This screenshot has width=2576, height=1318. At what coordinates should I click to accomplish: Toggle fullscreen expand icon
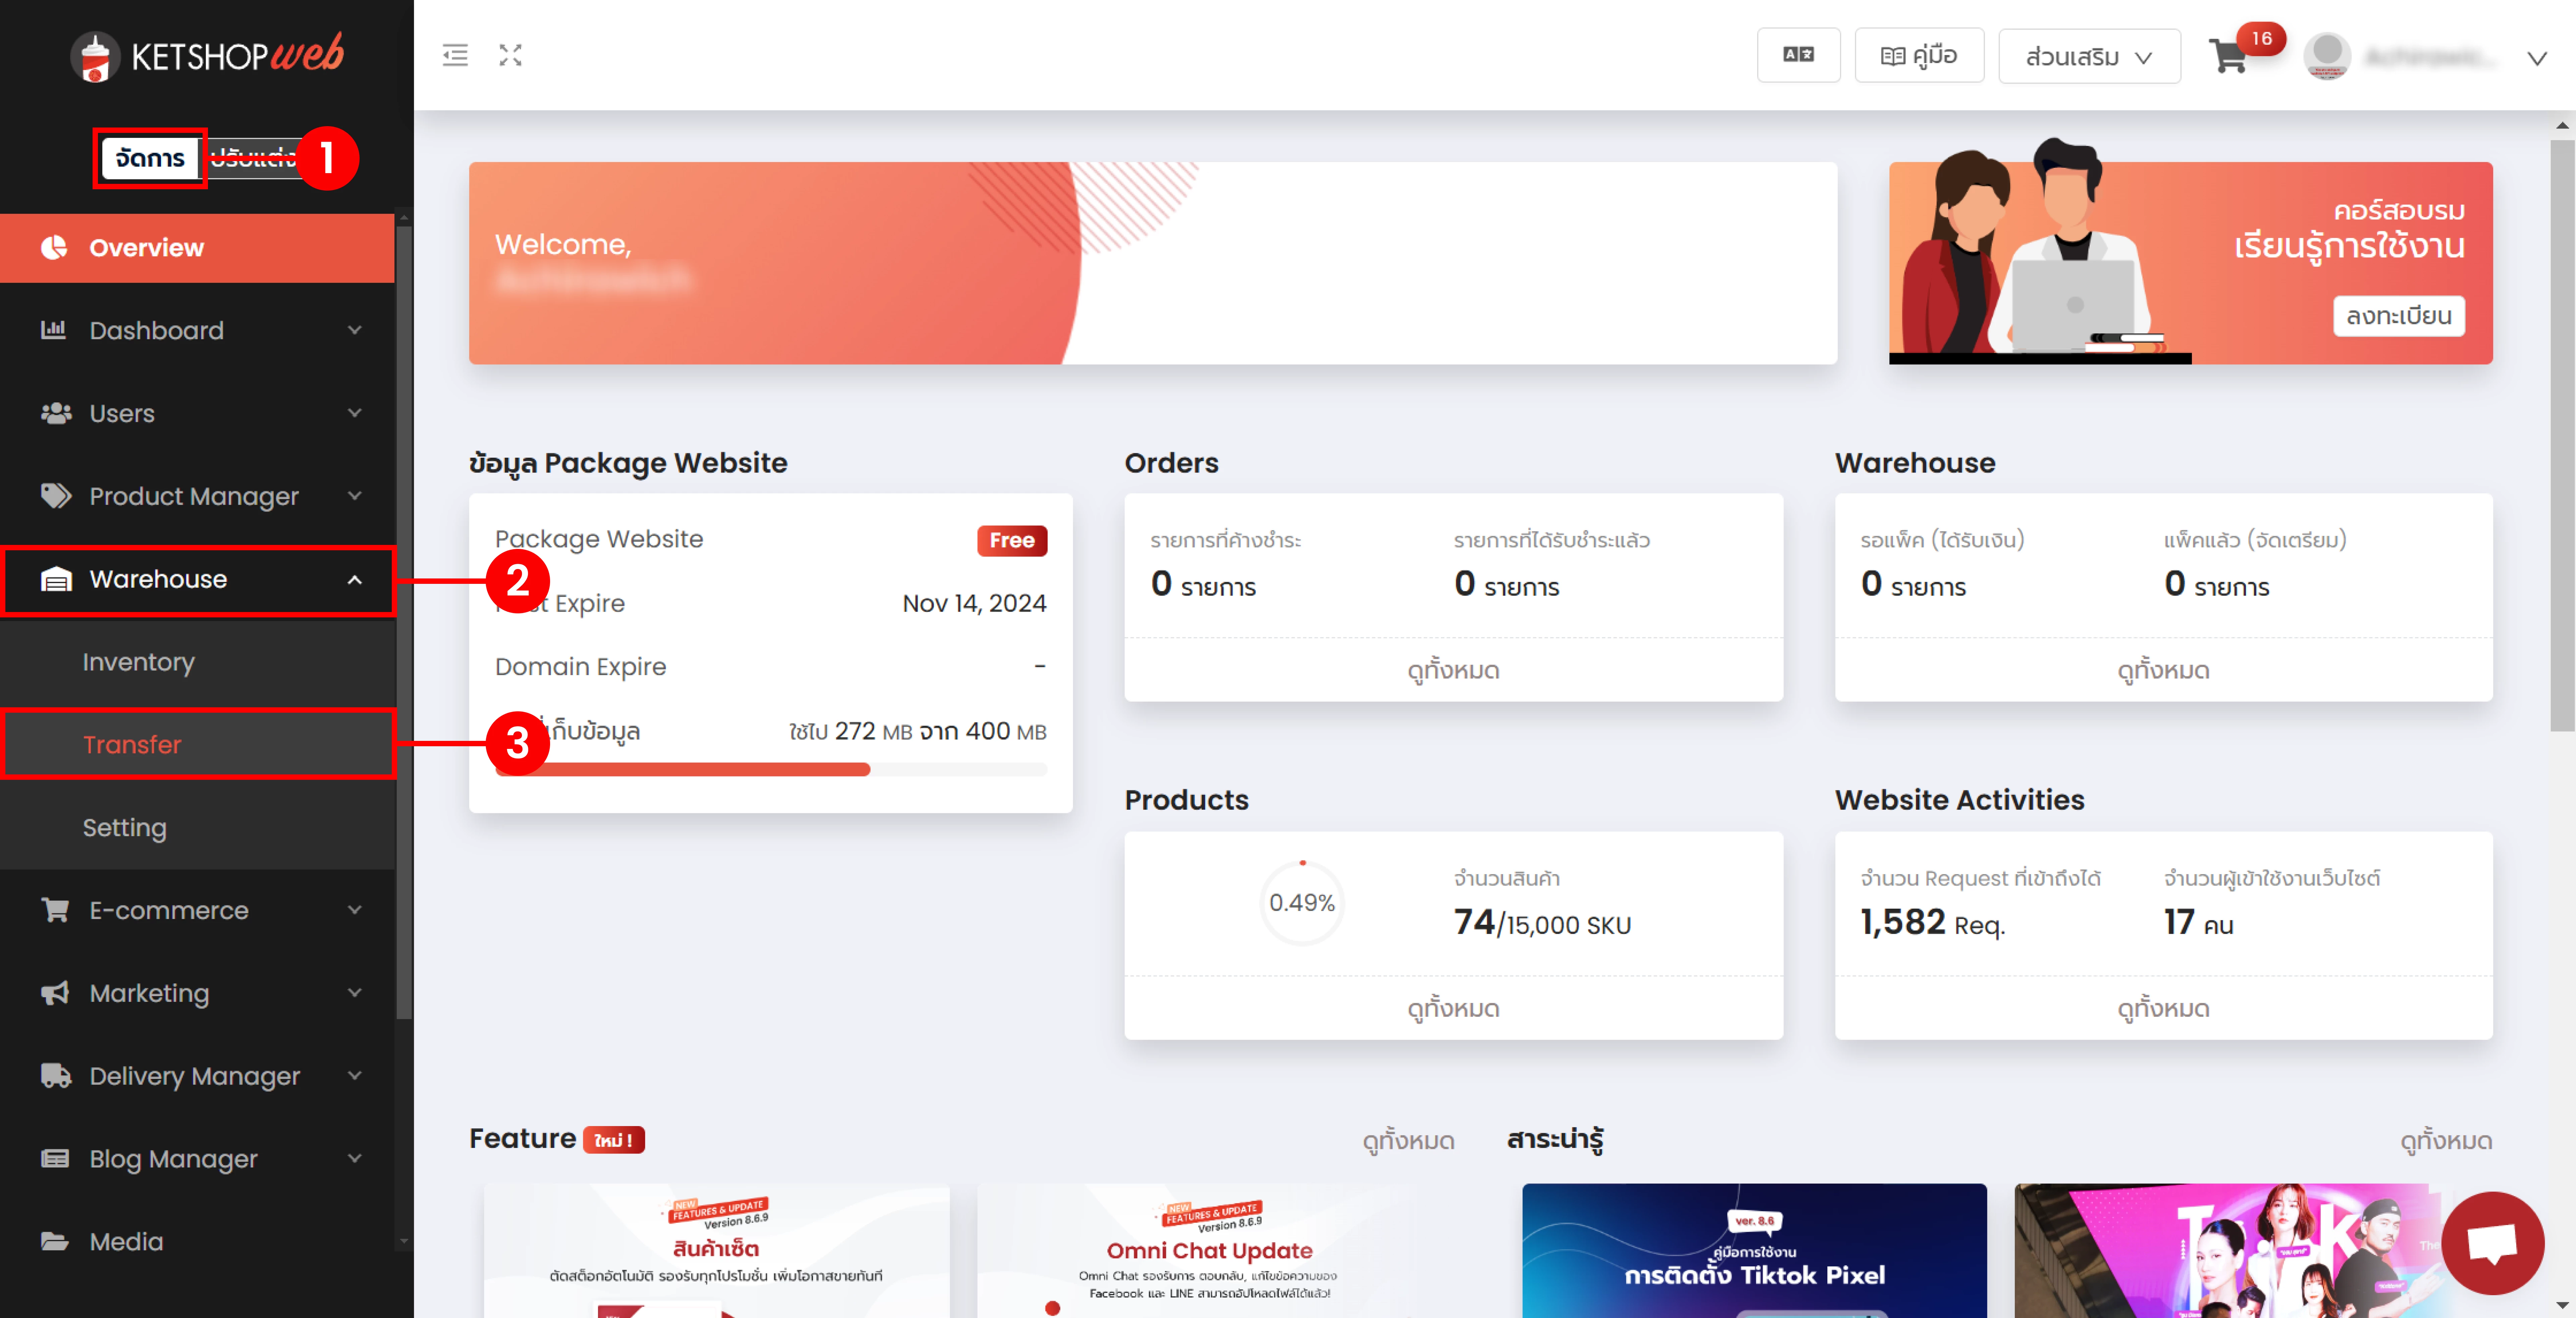[x=511, y=55]
